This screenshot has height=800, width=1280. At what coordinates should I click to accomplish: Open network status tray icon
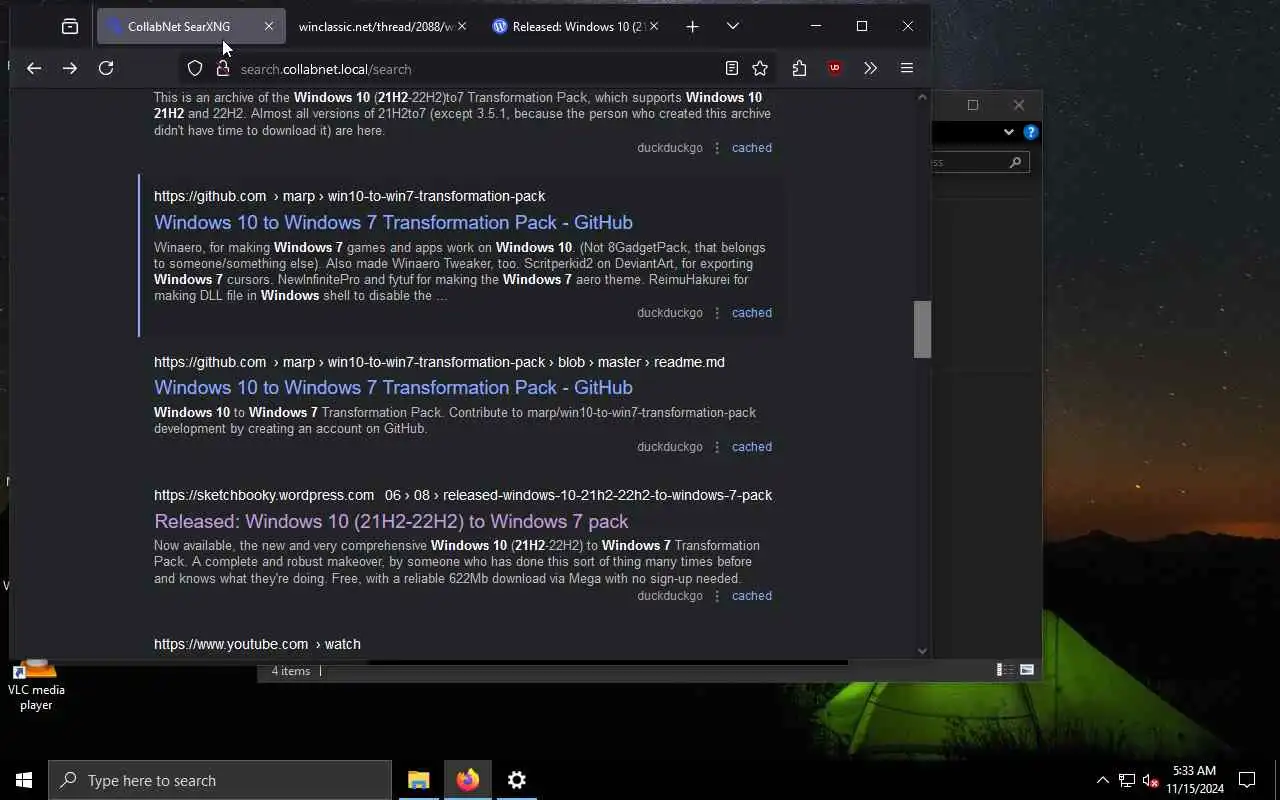(x=1127, y=780)
